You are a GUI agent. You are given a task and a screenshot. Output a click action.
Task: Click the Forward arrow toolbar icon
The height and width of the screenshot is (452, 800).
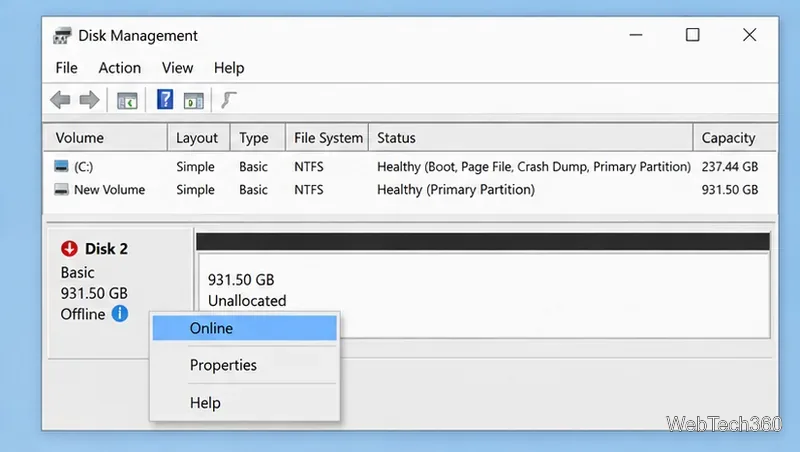tap(90, 99)
